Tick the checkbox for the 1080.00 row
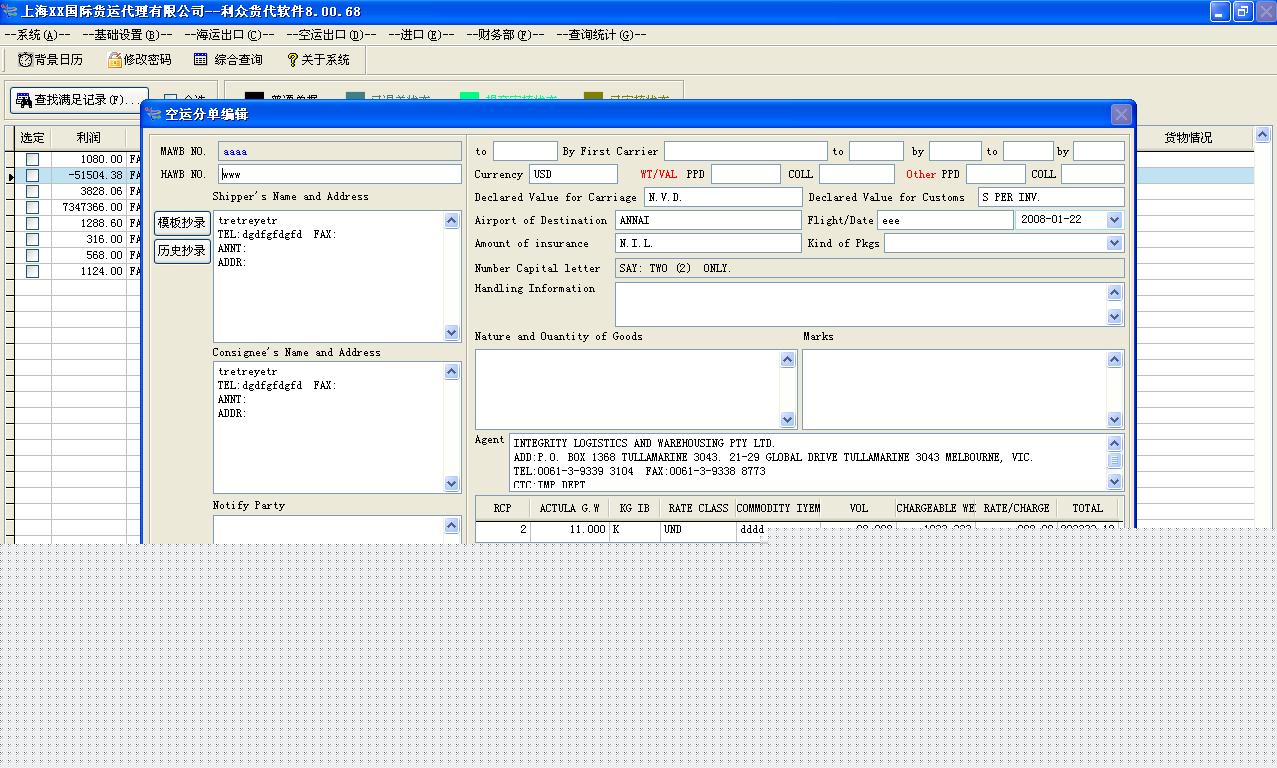This screenshot has width=1277, height=768. [33, 159]
